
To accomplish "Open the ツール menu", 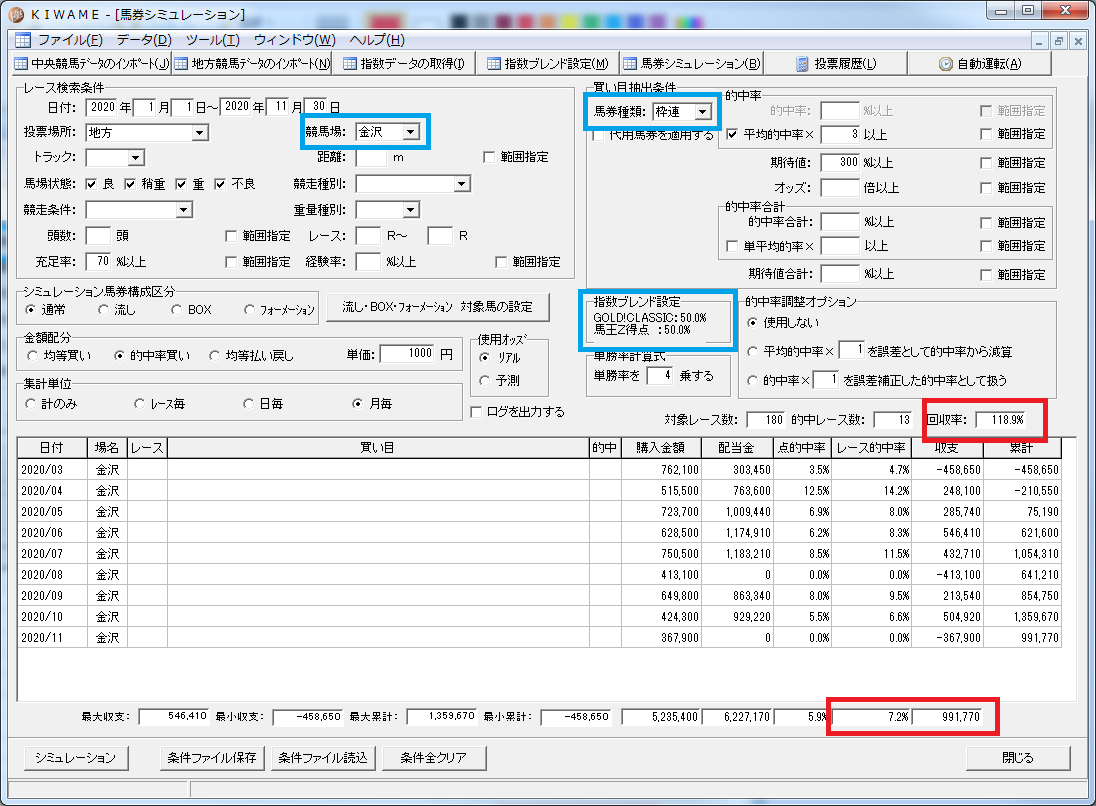I will pos(212,40).
